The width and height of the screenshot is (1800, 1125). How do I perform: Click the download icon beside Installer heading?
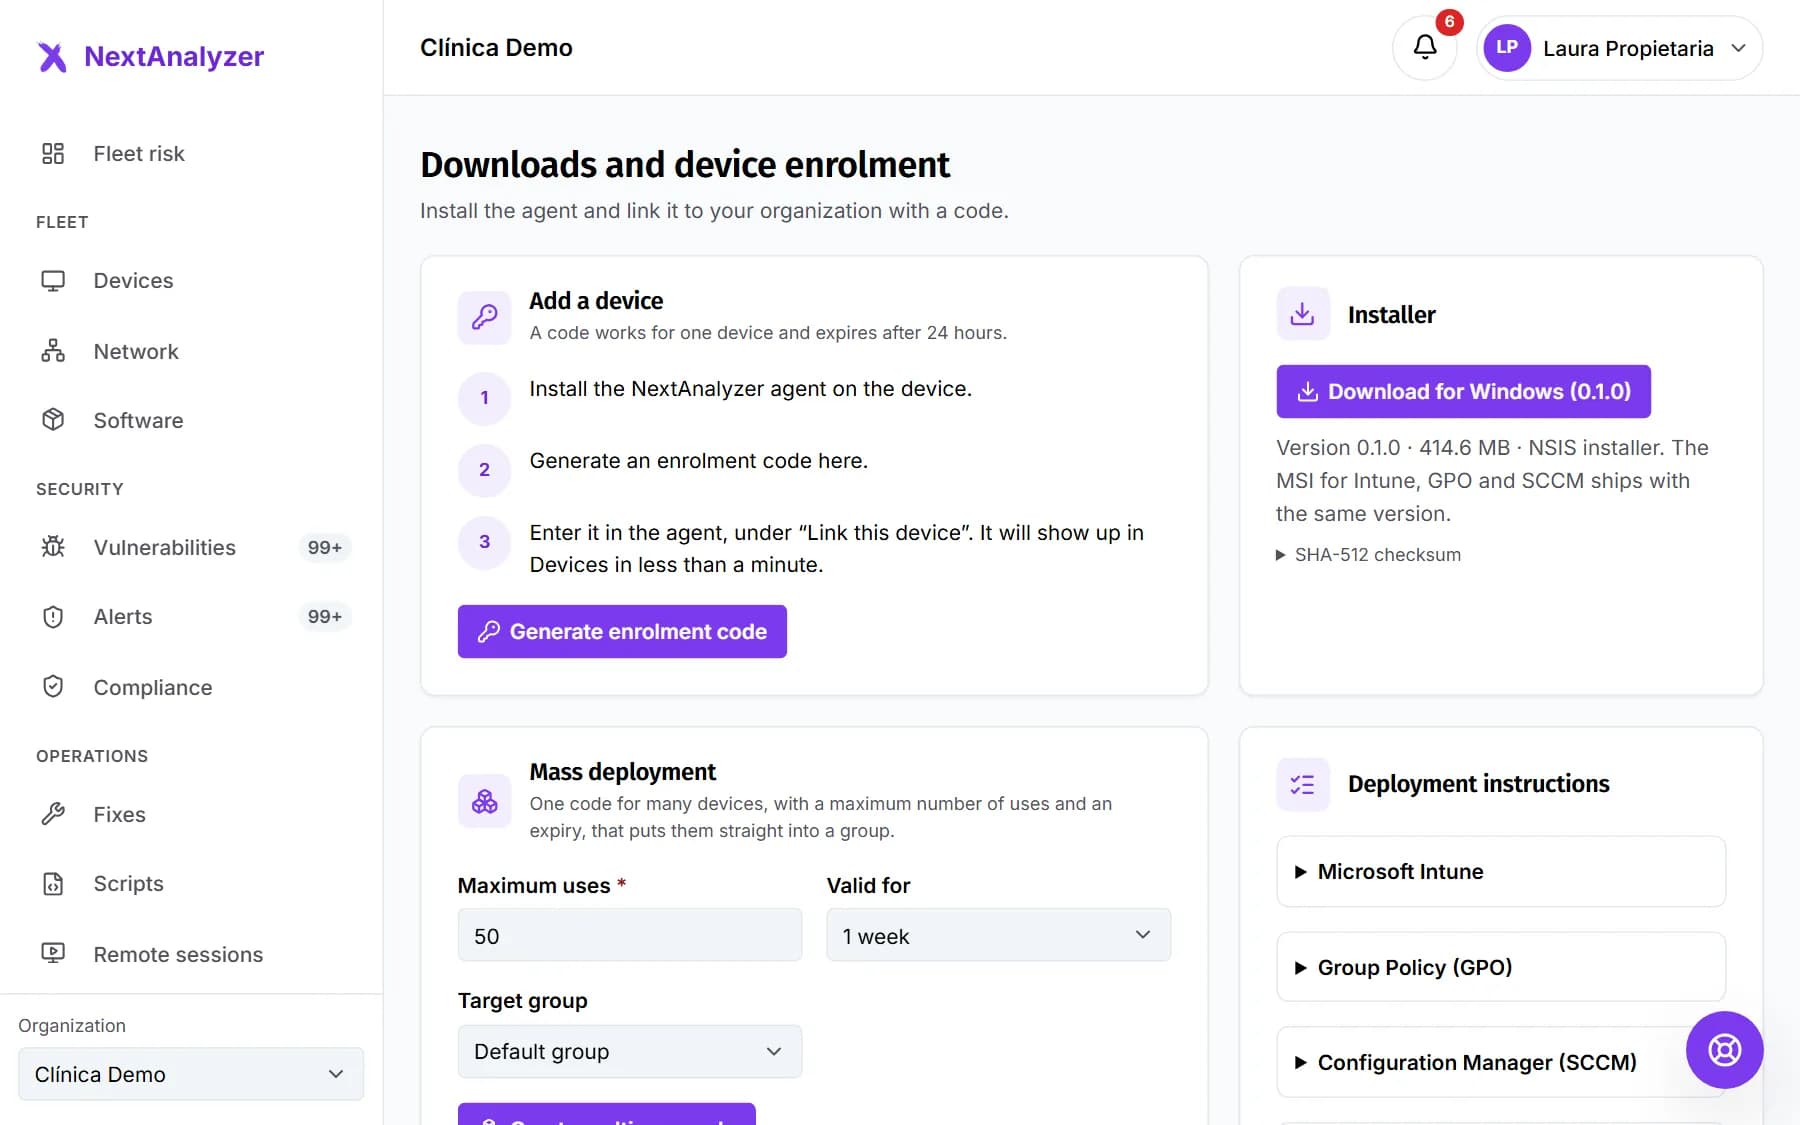click(x=1303, y=314)
